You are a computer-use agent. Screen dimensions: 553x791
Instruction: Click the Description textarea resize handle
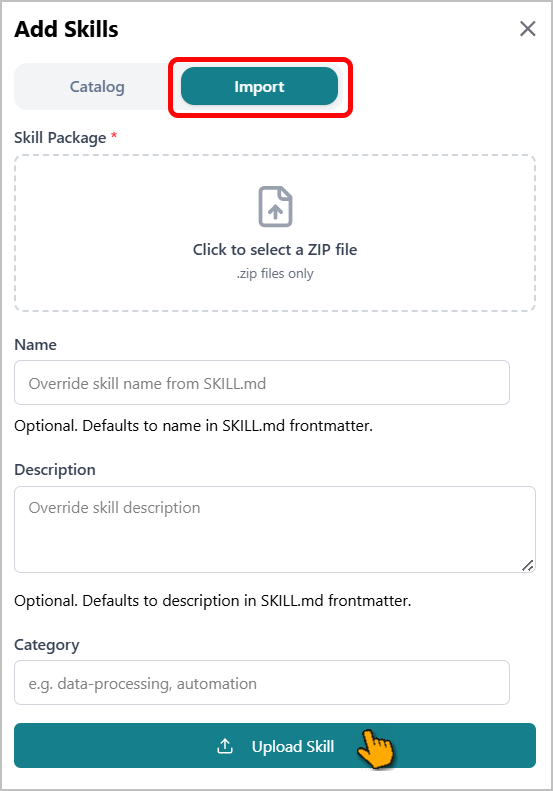pyautogui.click(x=528, y=566)
